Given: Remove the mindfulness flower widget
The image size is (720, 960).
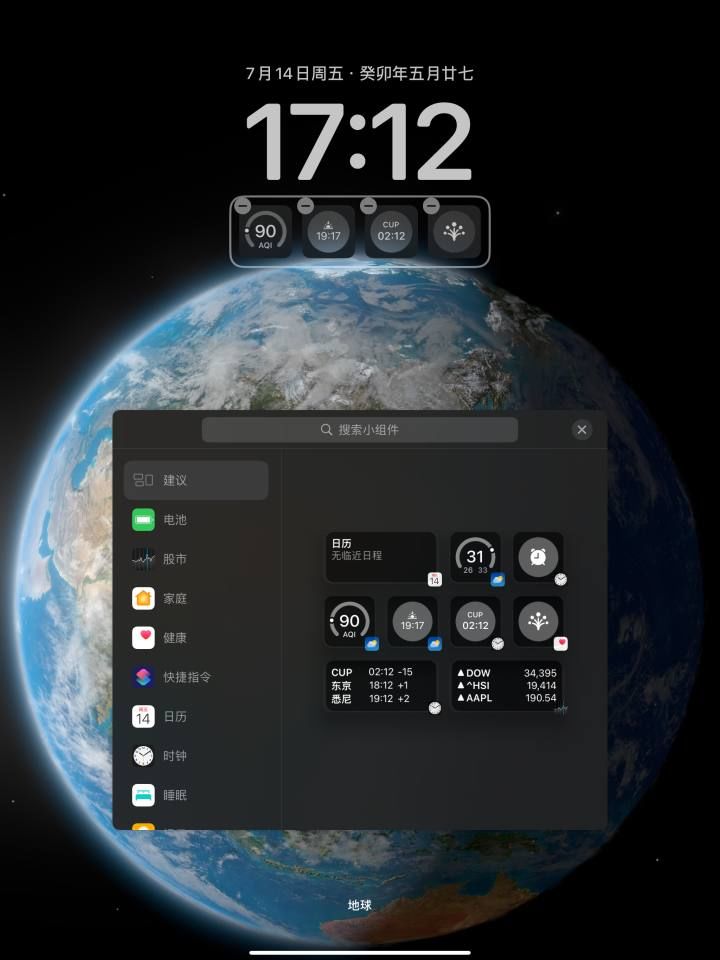Looking at the screenshot, I should [431, 206].
